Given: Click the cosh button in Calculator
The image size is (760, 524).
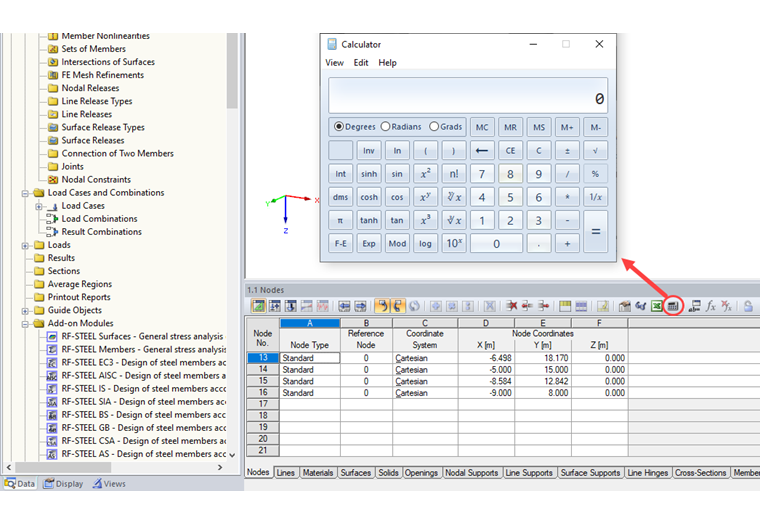Looking at the screenshot, I should click(x=369, y=197).
